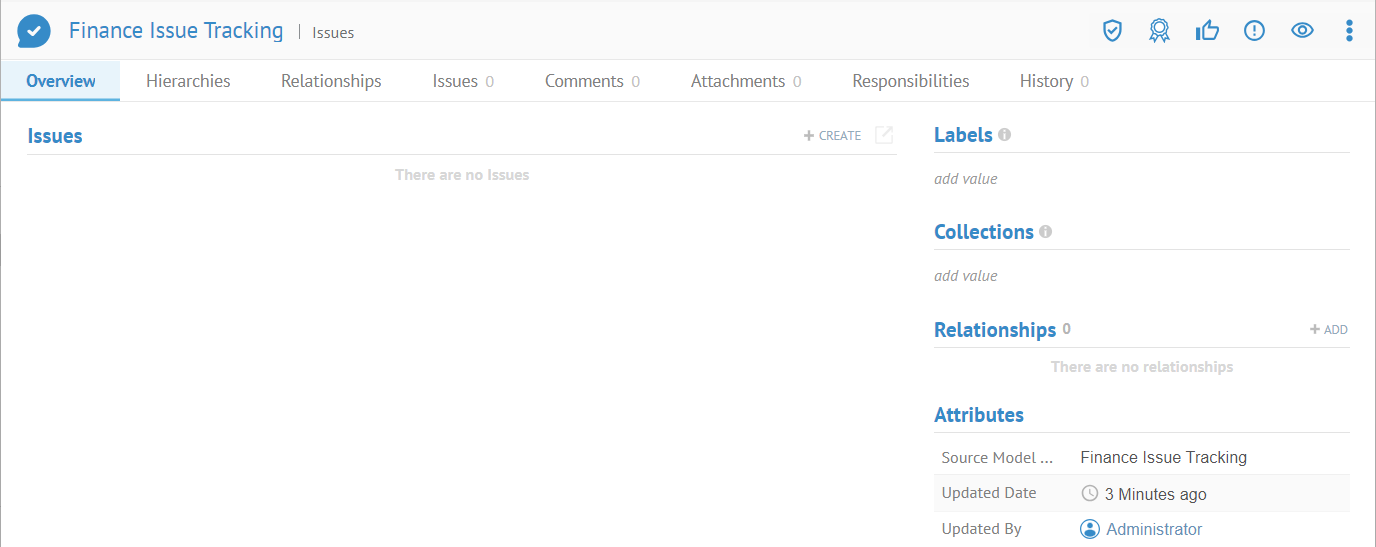1376x547 pixels.
Task: Open the Relationships tab
Action: pyautogui.click(x=331, y=81)
